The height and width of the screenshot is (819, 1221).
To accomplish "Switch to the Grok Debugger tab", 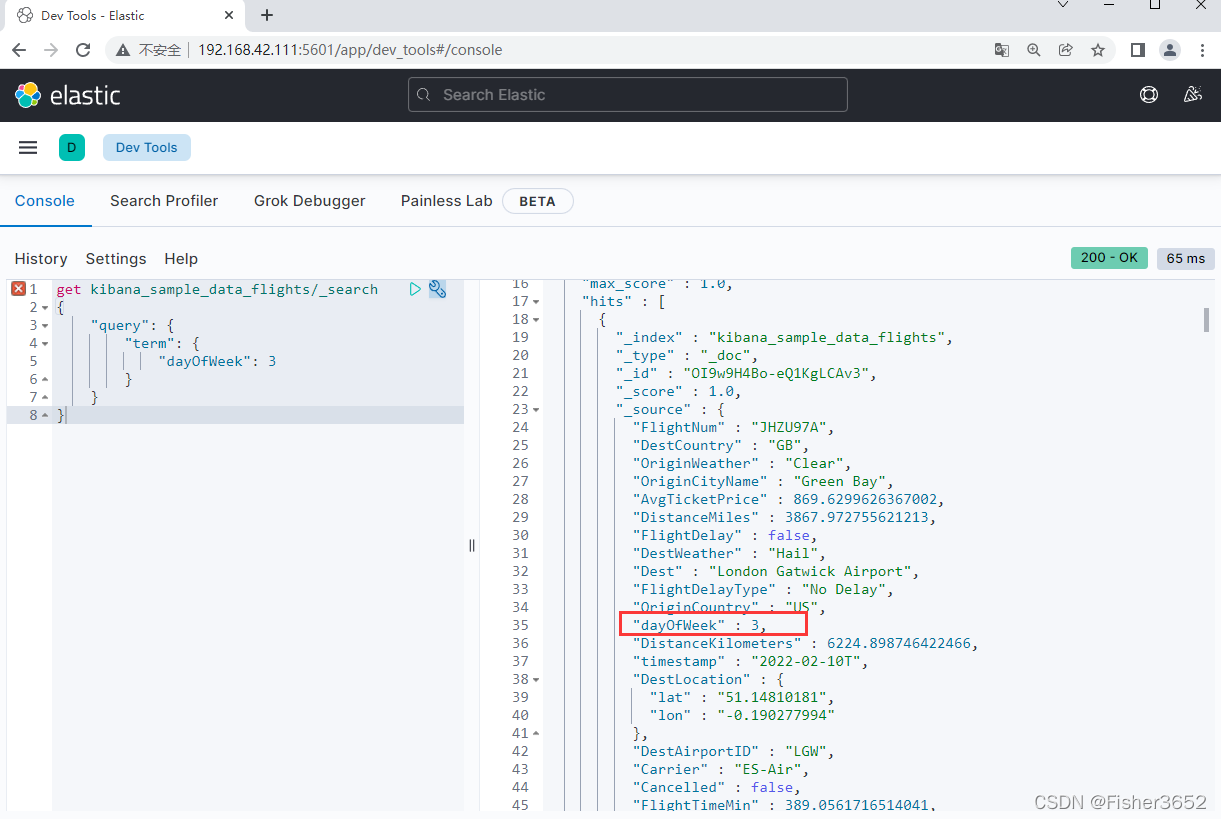I will coord(310,201).
